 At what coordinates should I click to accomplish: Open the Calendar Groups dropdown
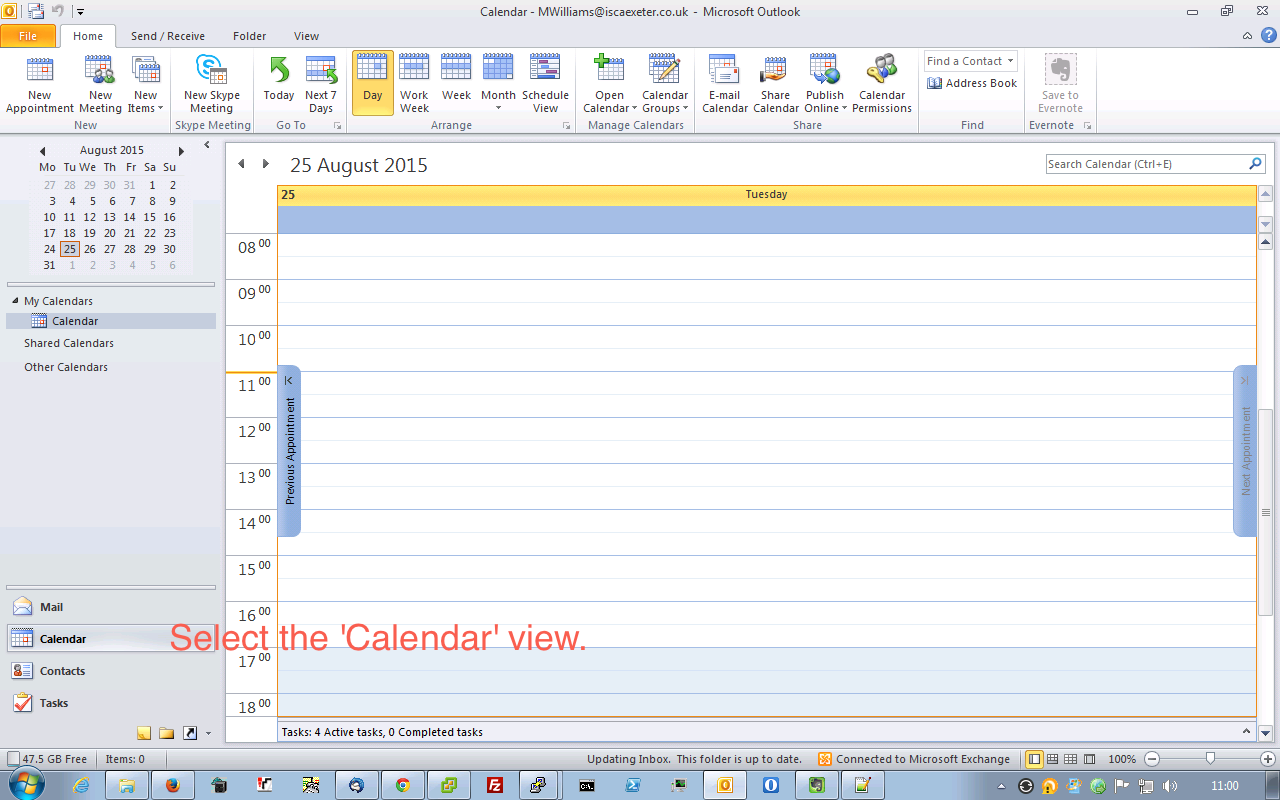pos(665,84)
